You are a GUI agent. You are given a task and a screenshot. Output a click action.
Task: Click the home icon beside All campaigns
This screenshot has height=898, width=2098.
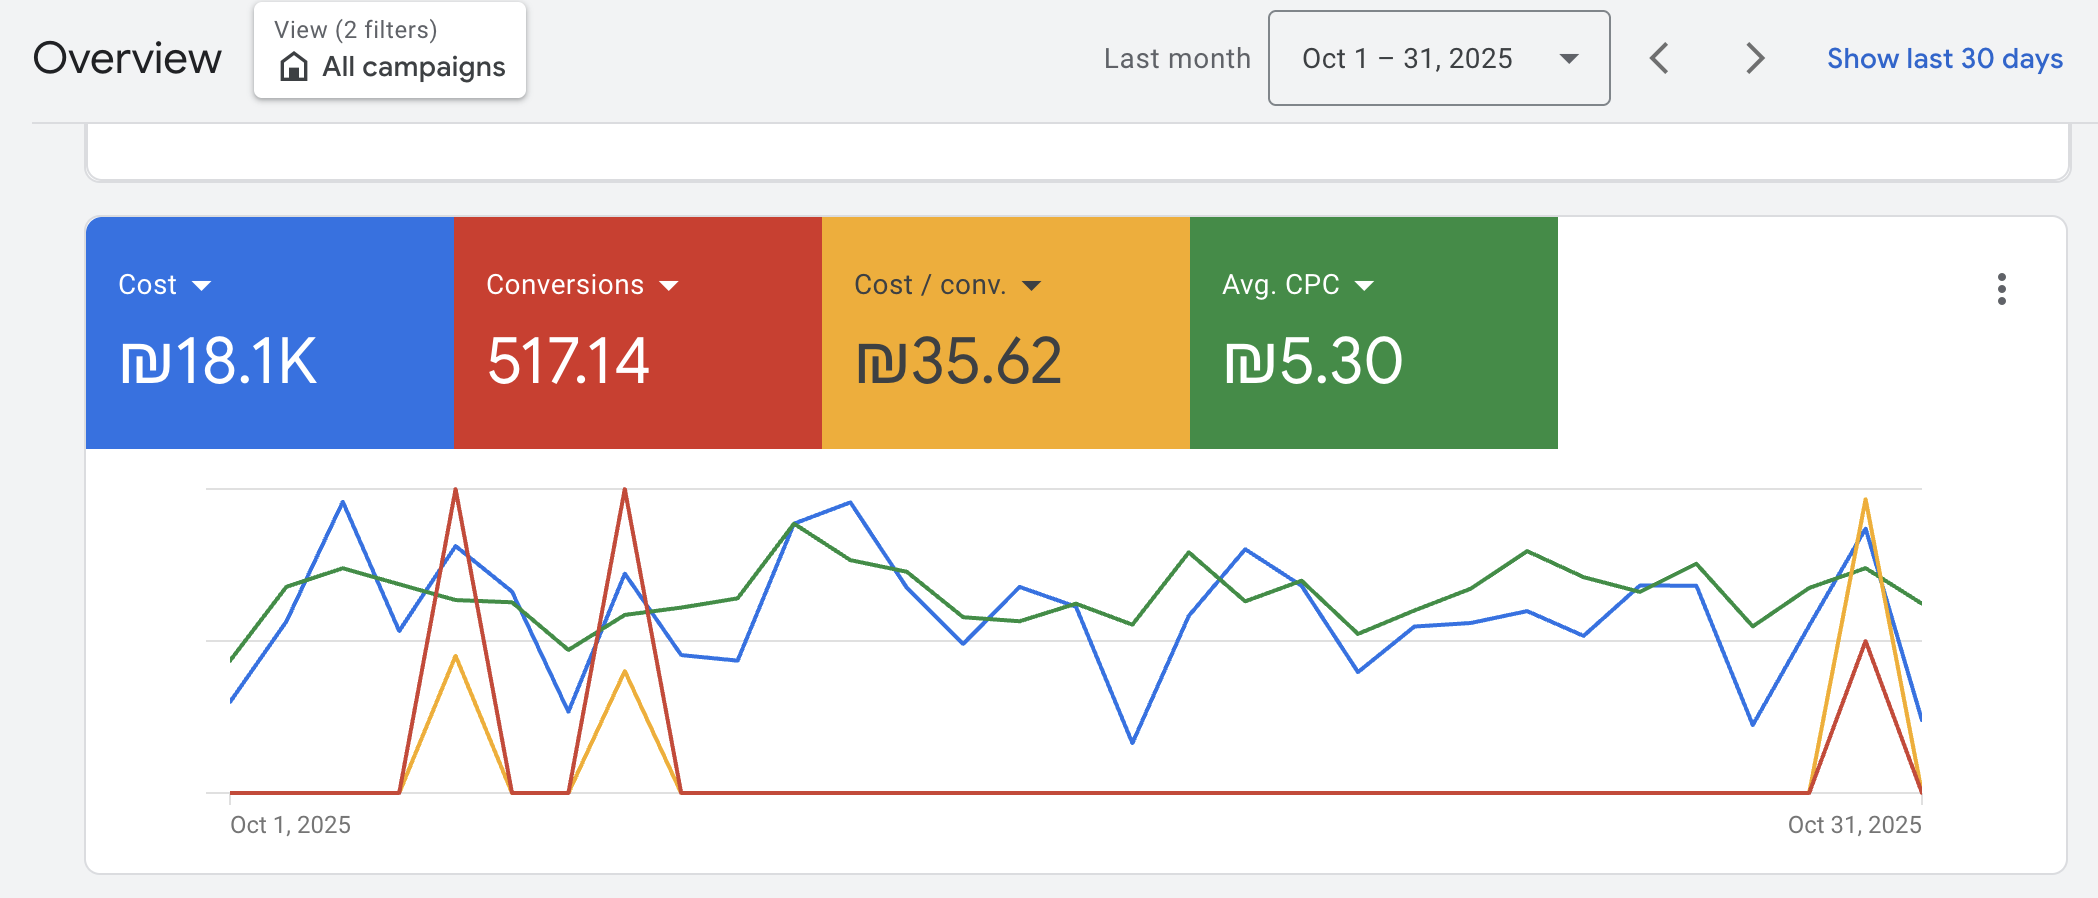[x=294, y=67]
